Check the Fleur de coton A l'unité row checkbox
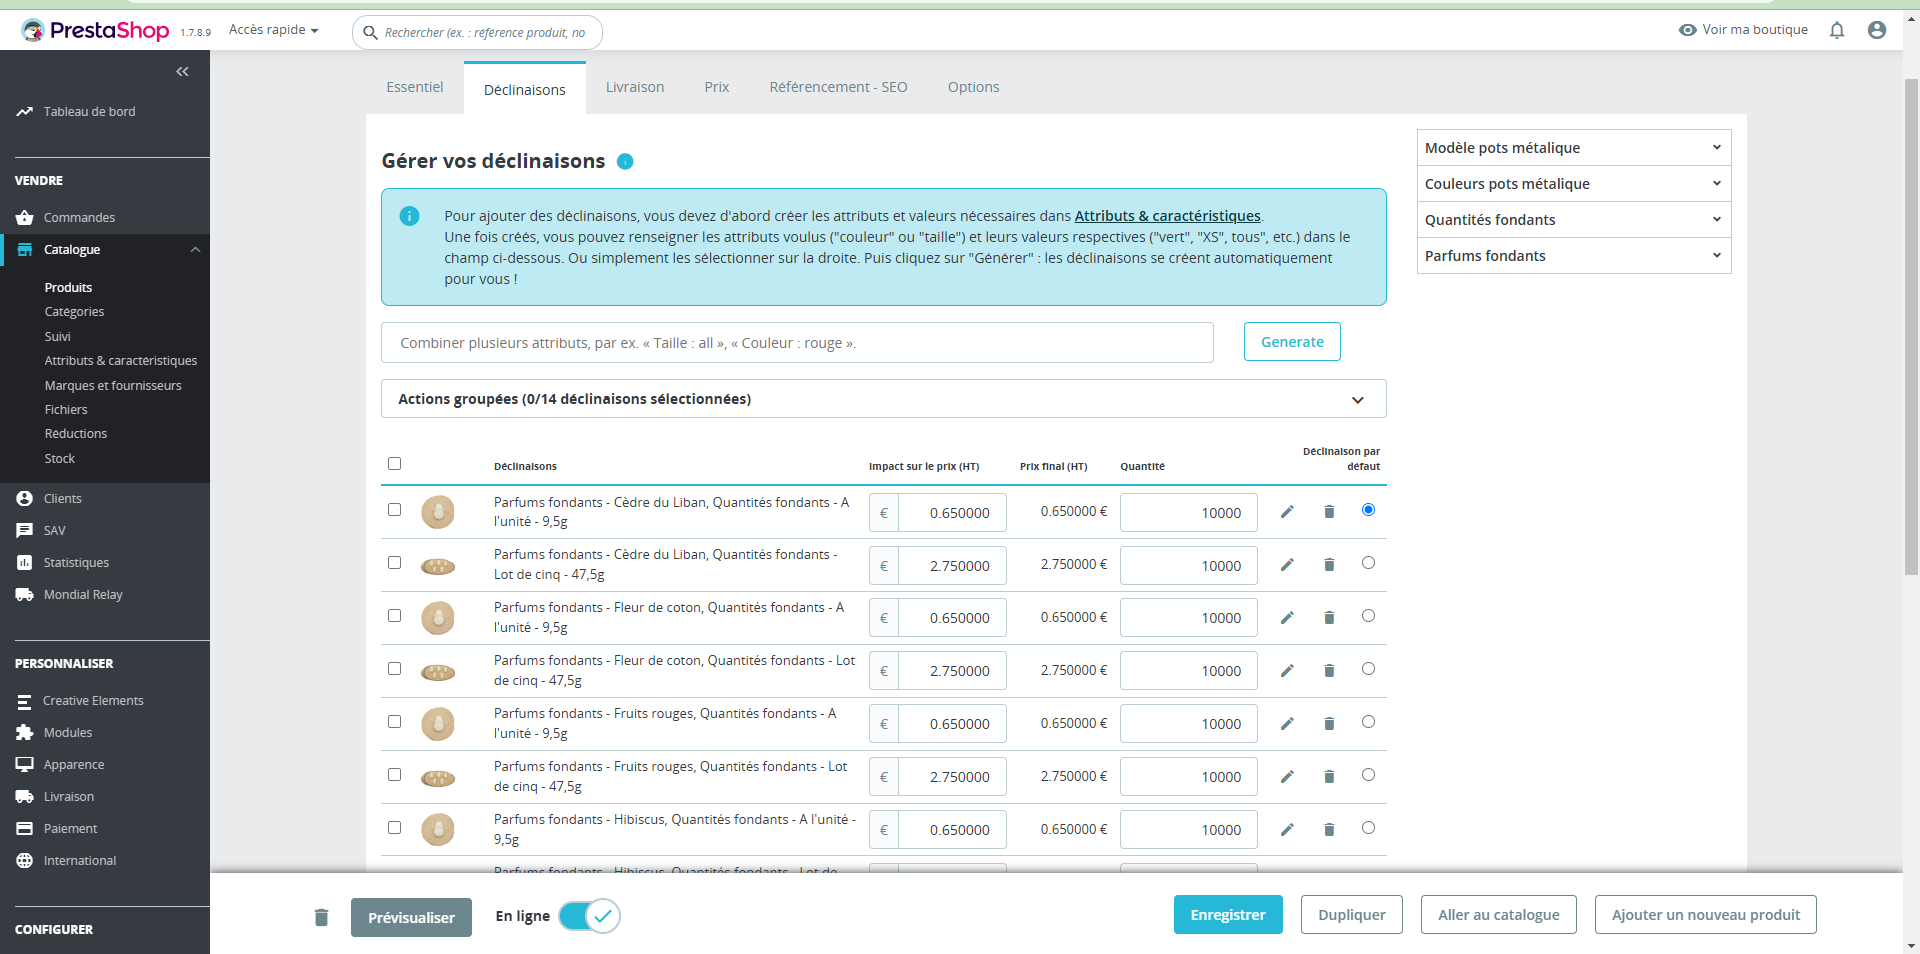The height and width of the screenshot is (954, 1920). [x=394, y=616]
